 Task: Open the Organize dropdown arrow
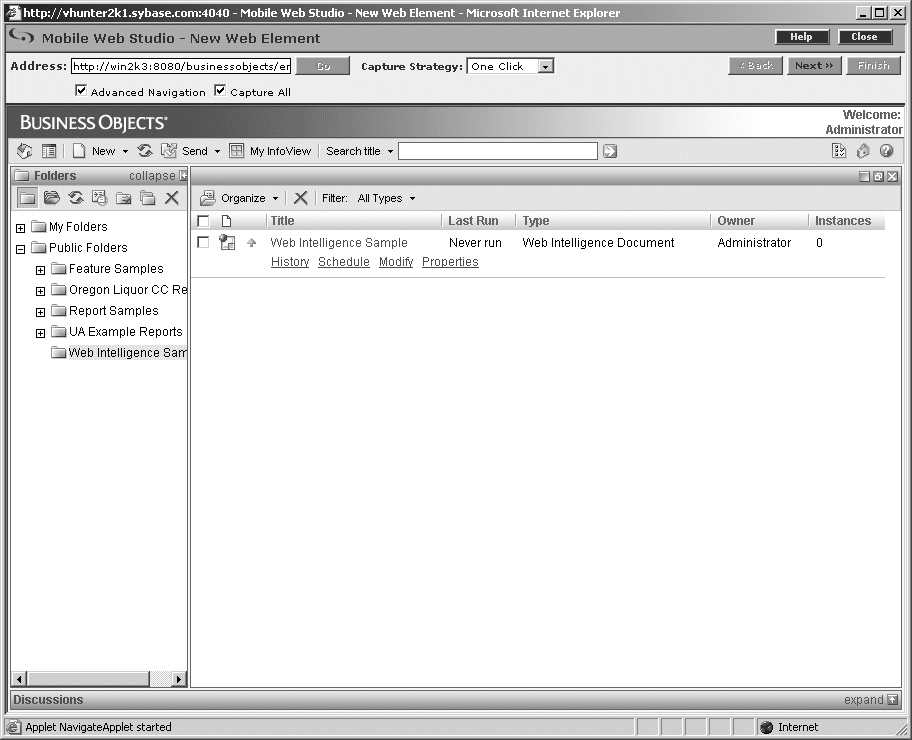click(x=276, y=199)
